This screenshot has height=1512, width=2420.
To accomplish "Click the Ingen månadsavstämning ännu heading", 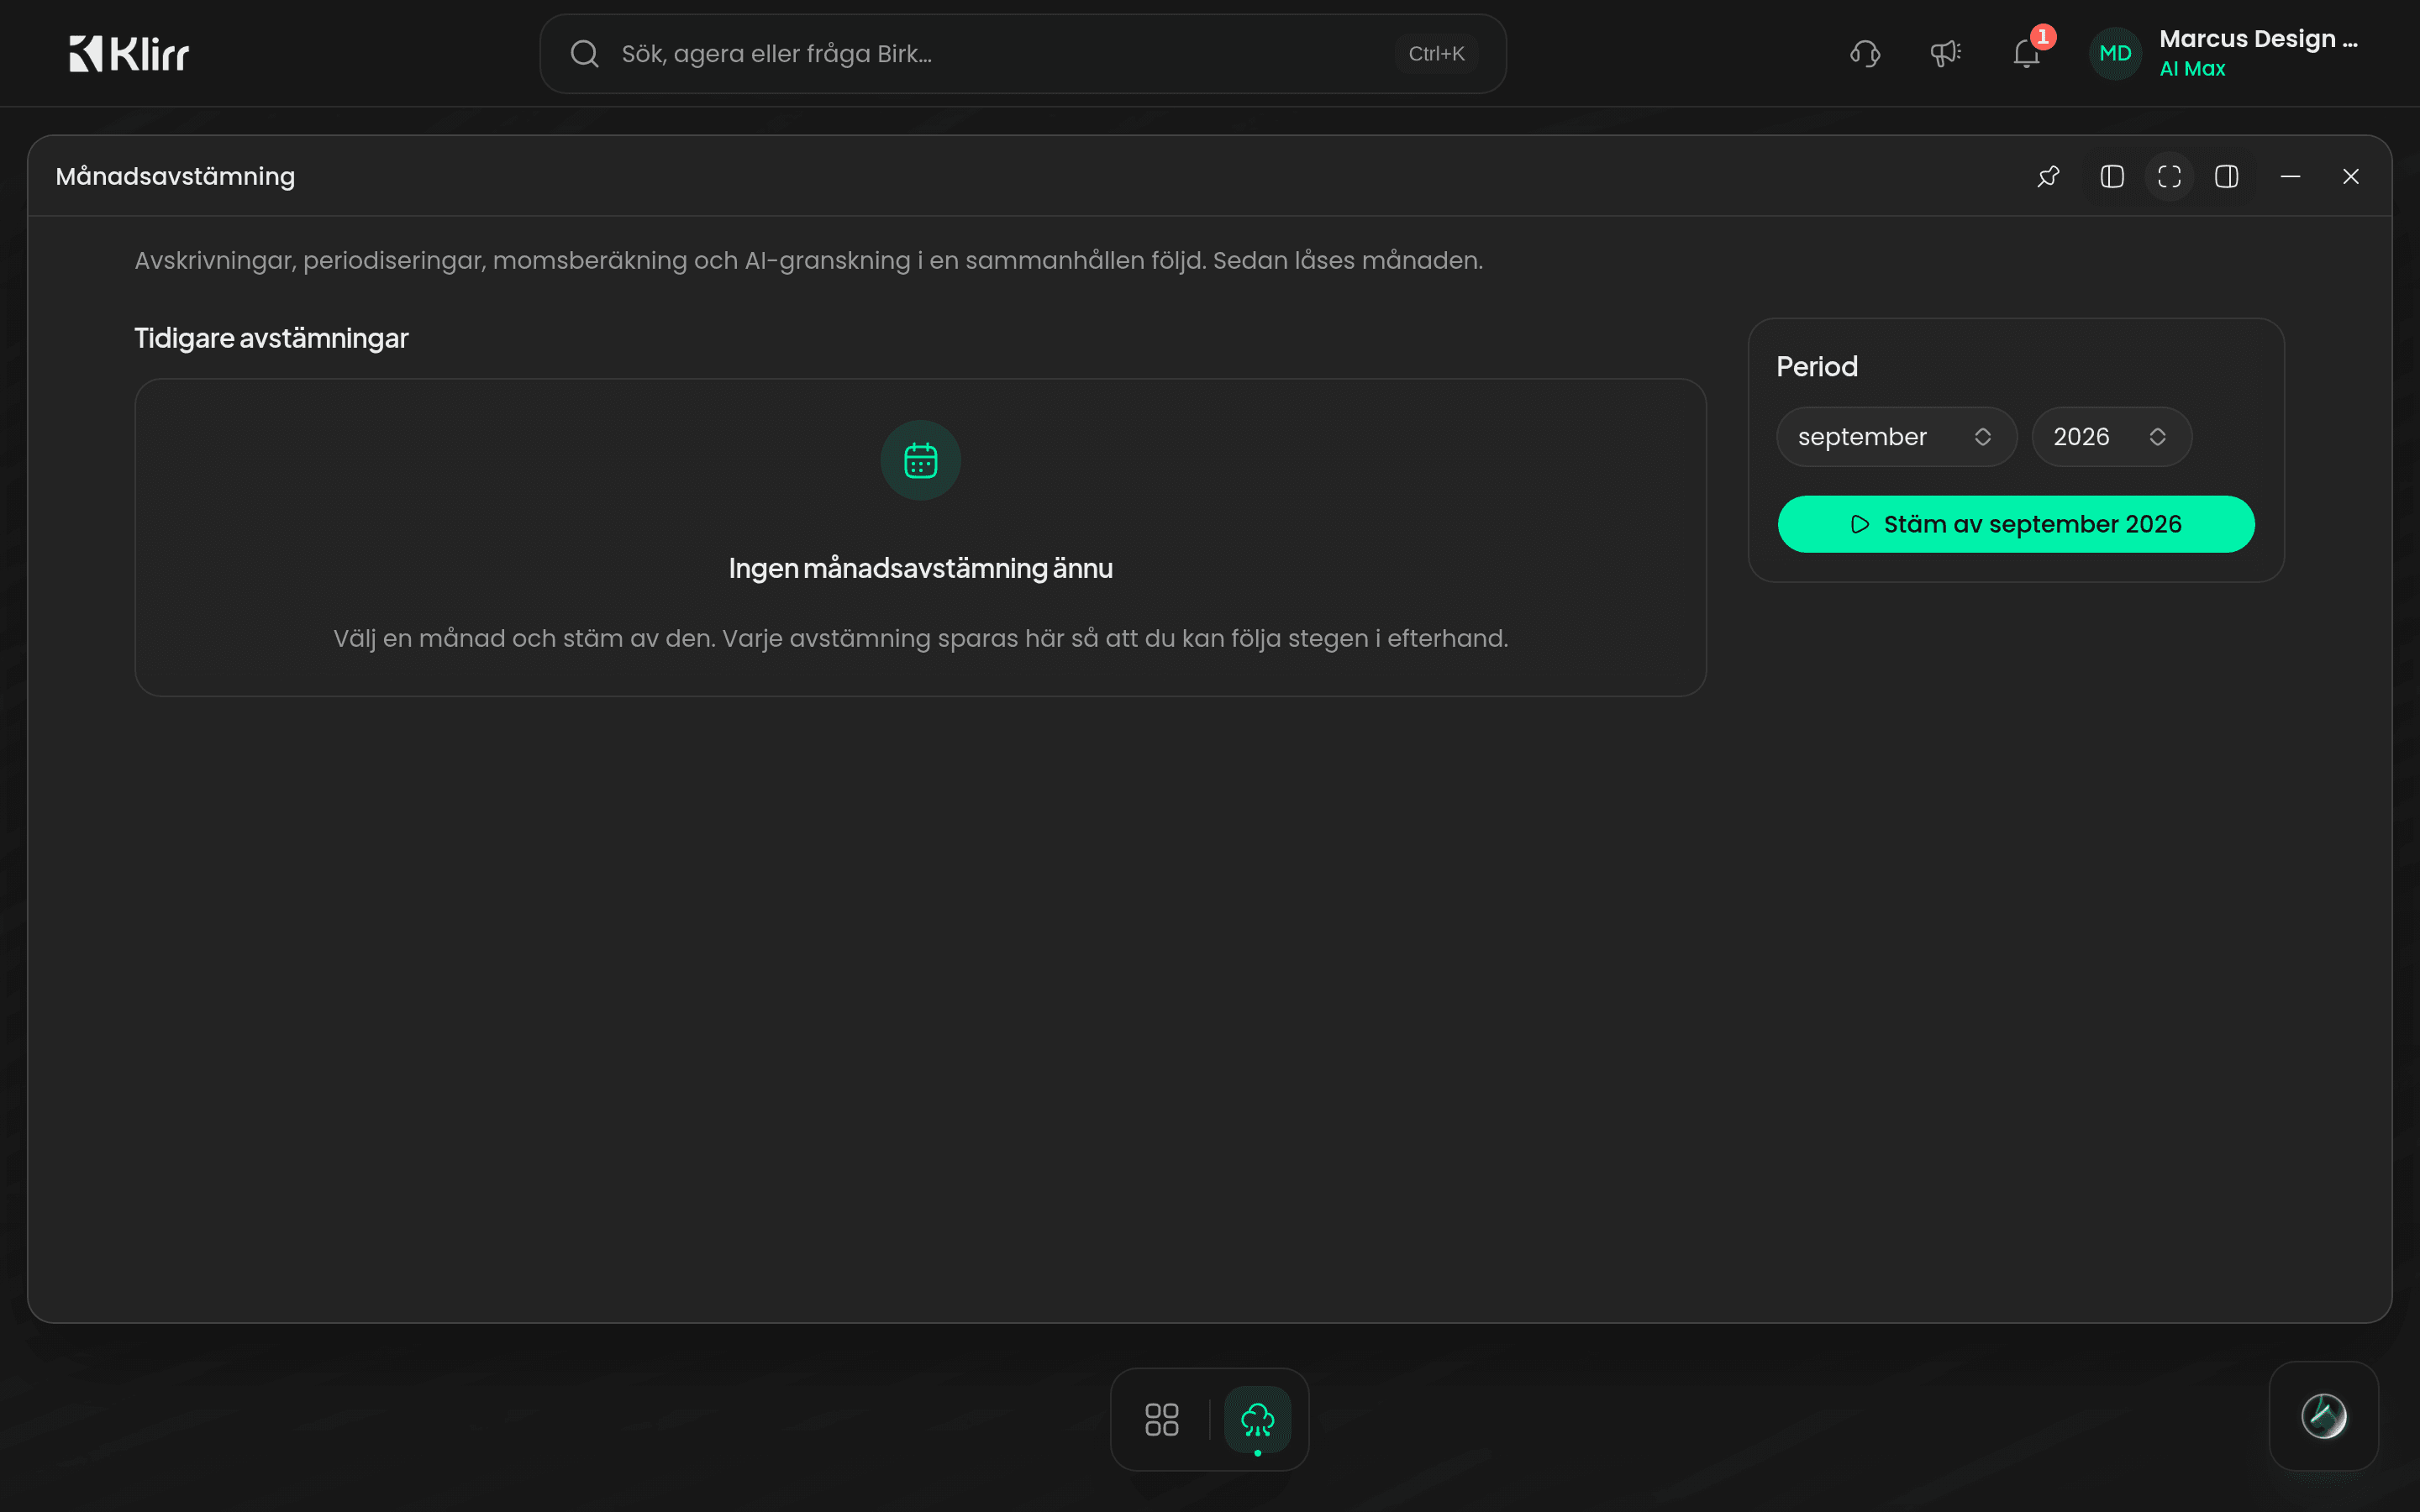I will click(921, 568).
